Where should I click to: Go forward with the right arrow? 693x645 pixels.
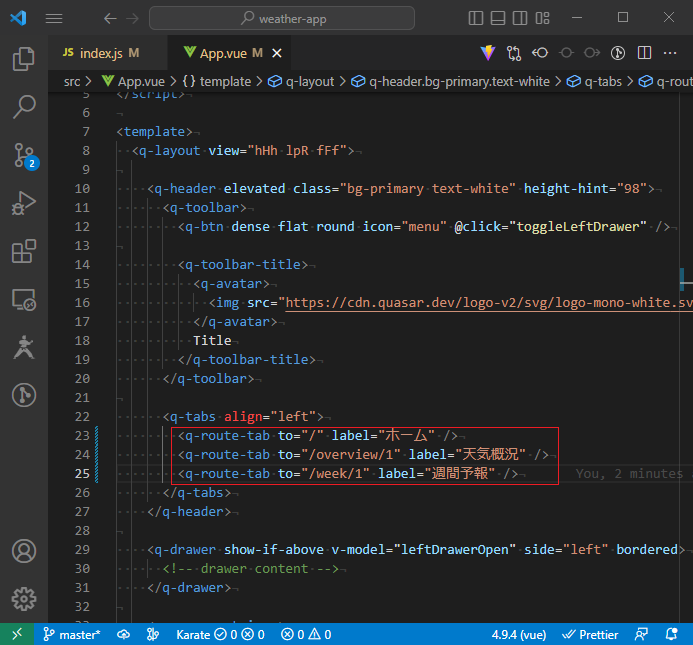(x=132, y=19)
